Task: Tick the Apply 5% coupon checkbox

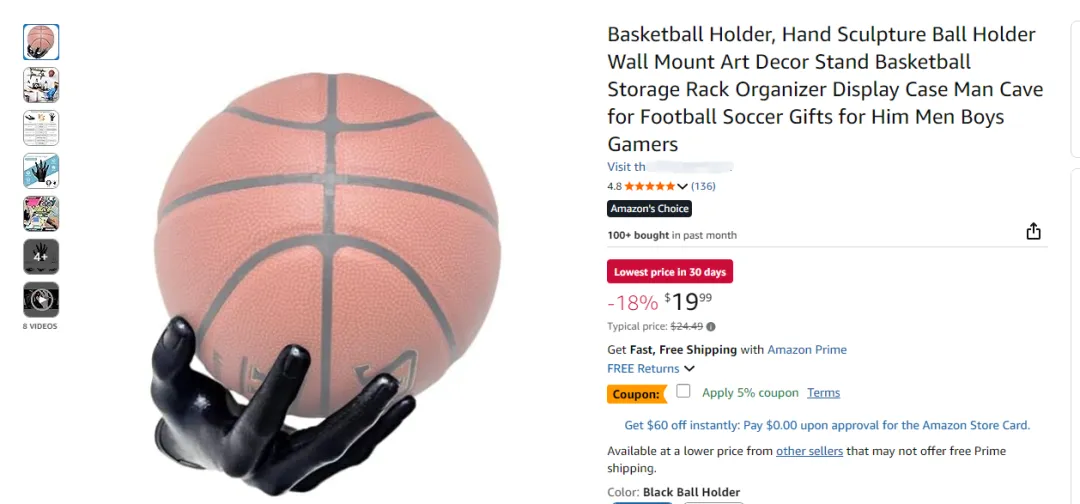Action: tap(683, 391)
